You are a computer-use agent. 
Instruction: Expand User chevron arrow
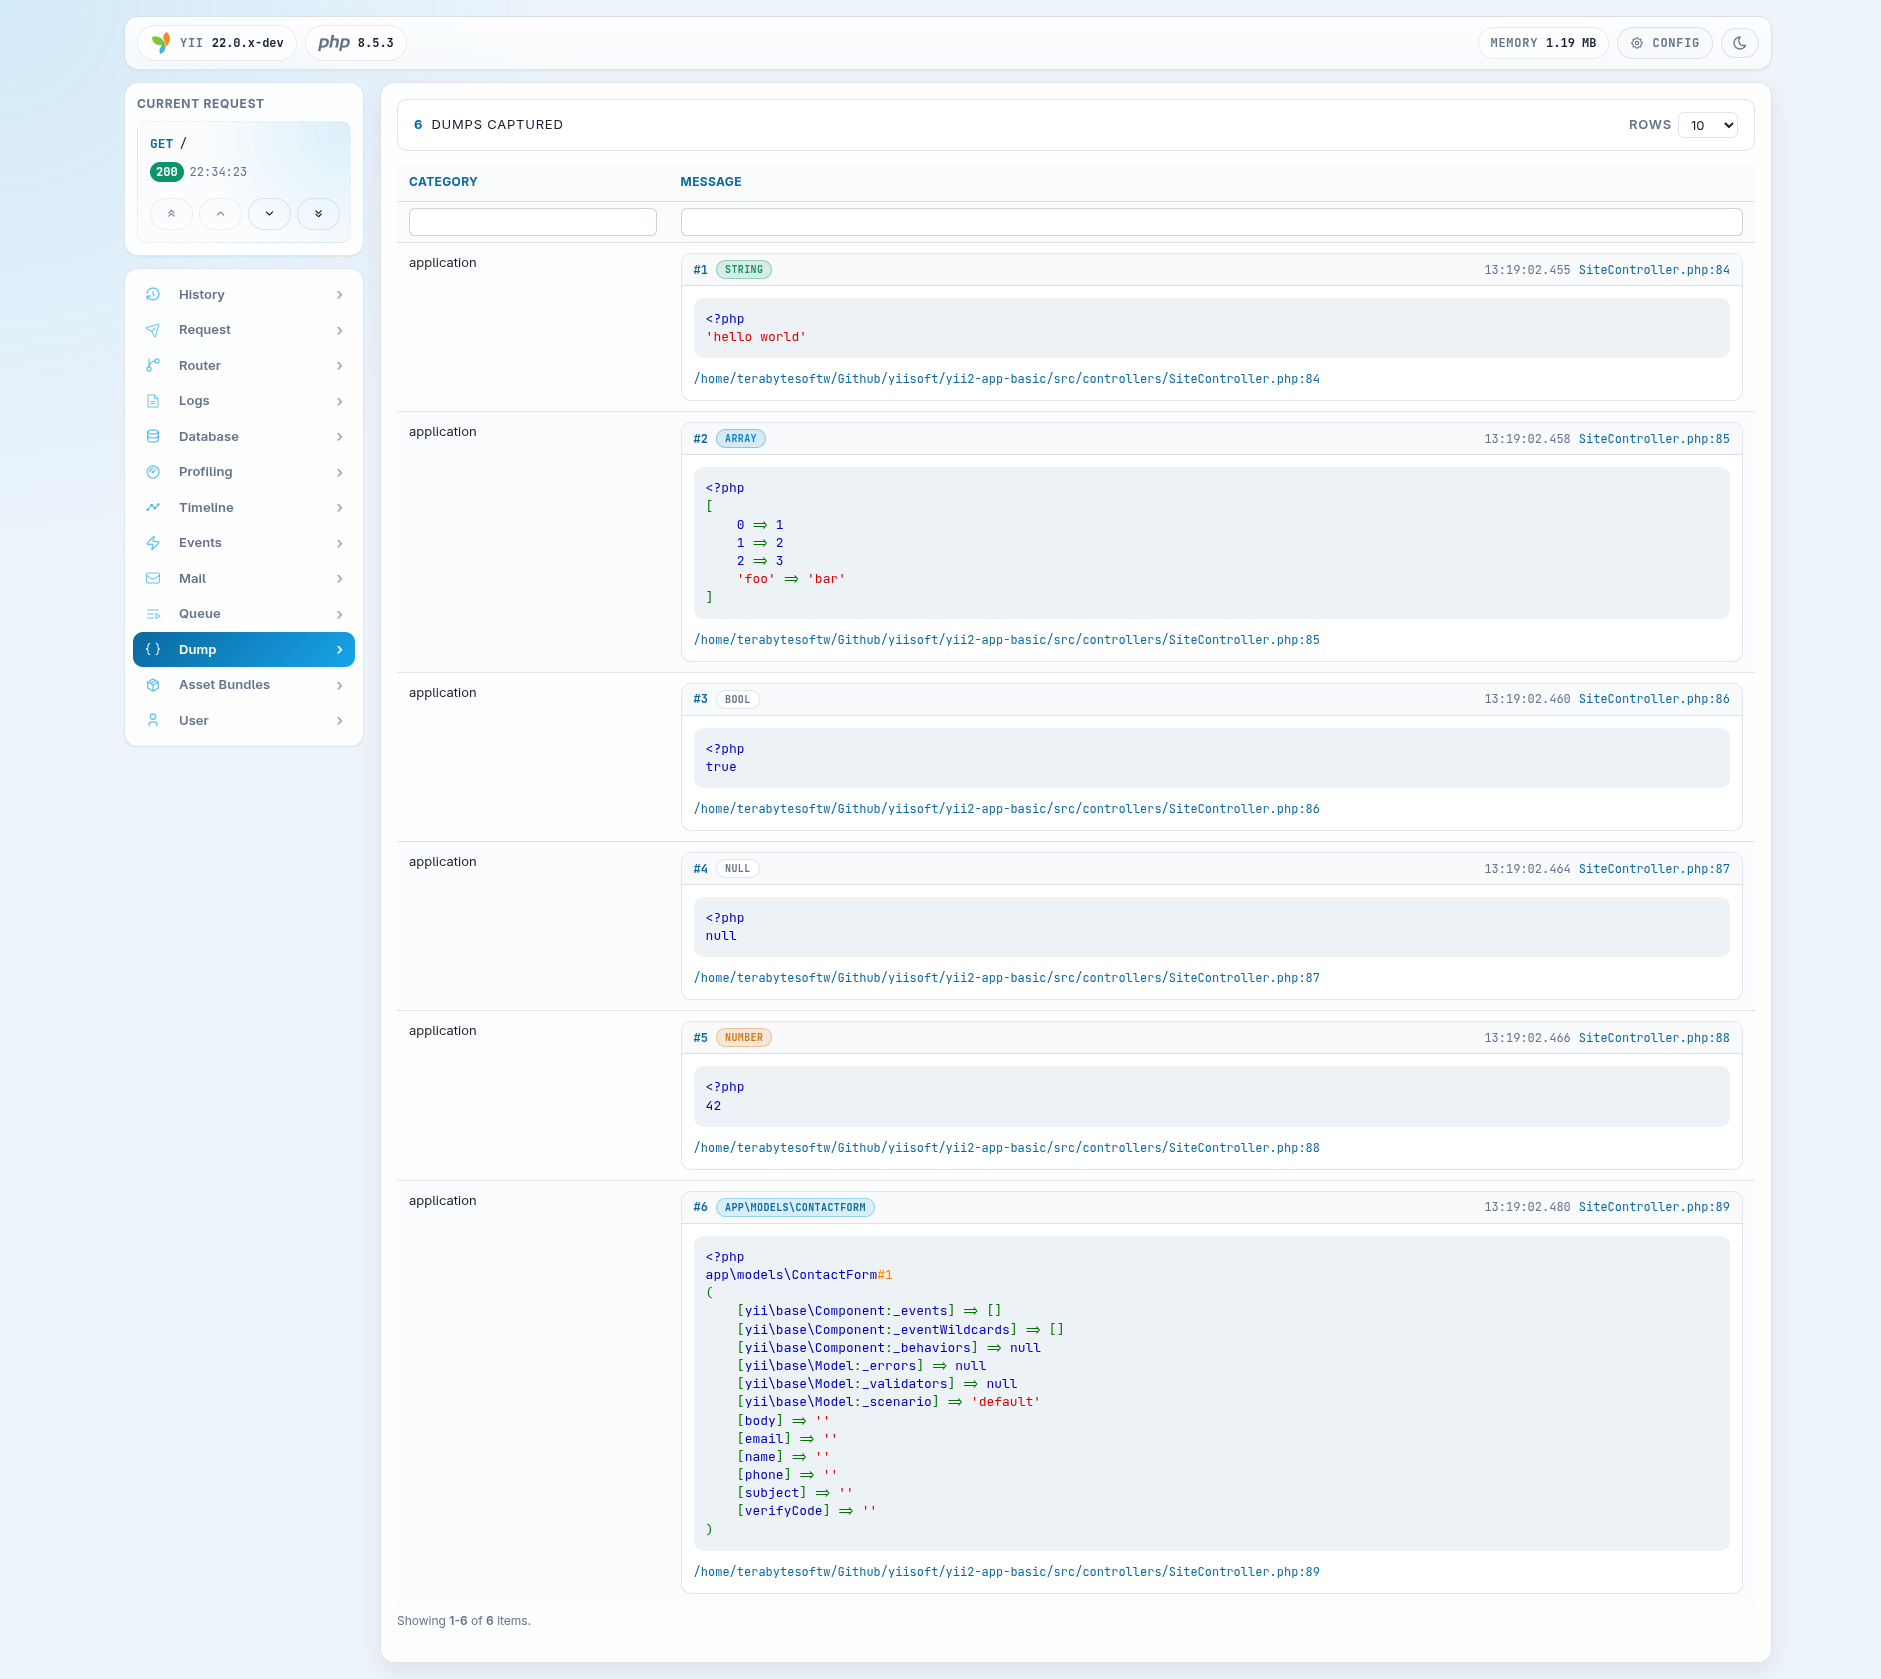pyautogui.click(x=340, y=721)
